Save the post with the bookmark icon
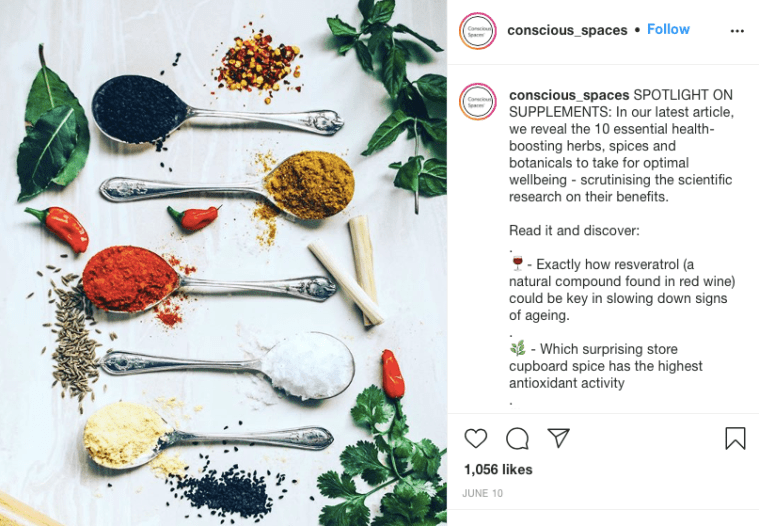Viewport: 759px width, 526px height. (x=735, y=438)
